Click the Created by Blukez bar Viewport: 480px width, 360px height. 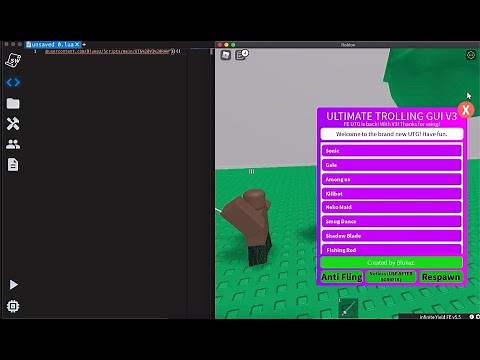click(x=391, y=263)
